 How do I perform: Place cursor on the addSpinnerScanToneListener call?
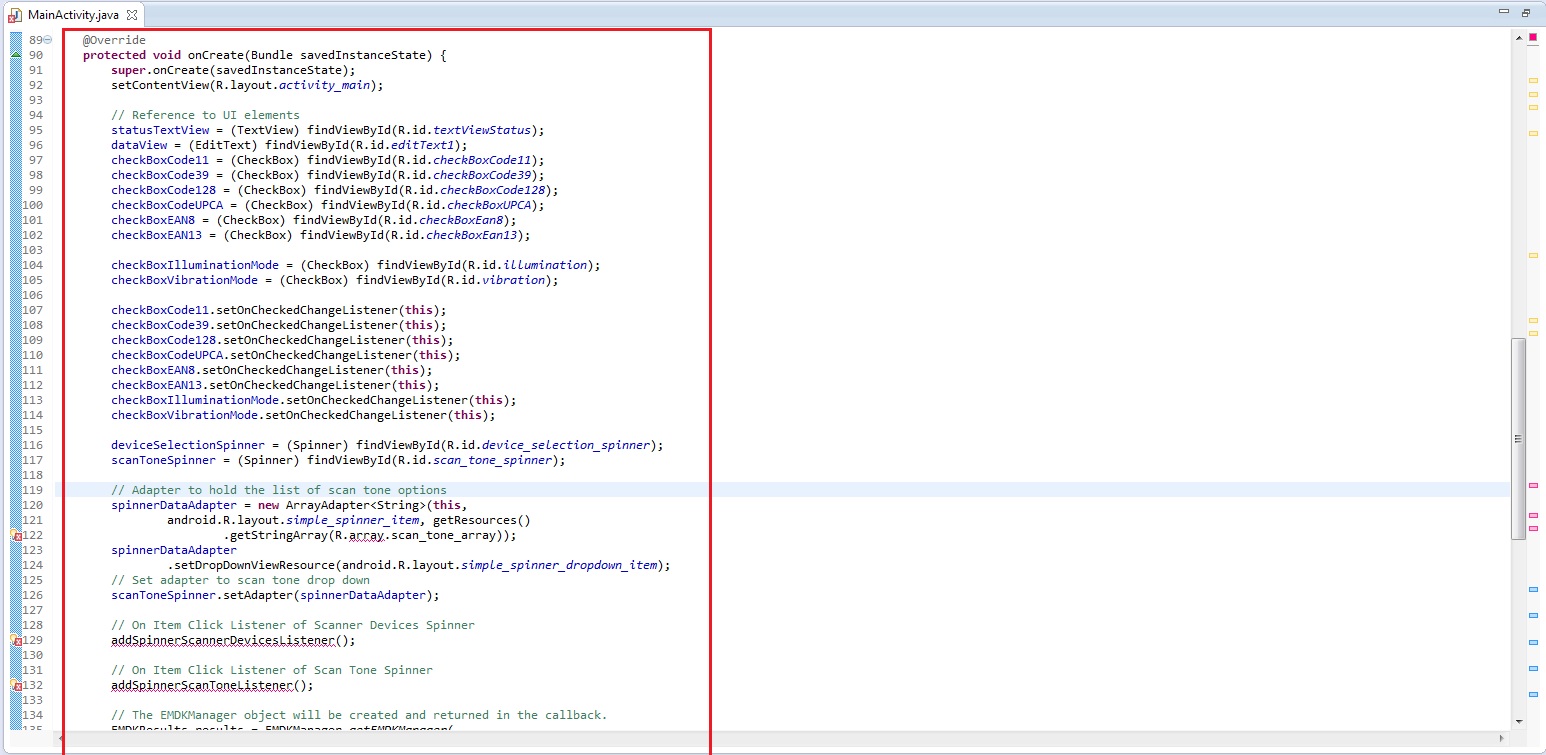click(x=211, y=686)
